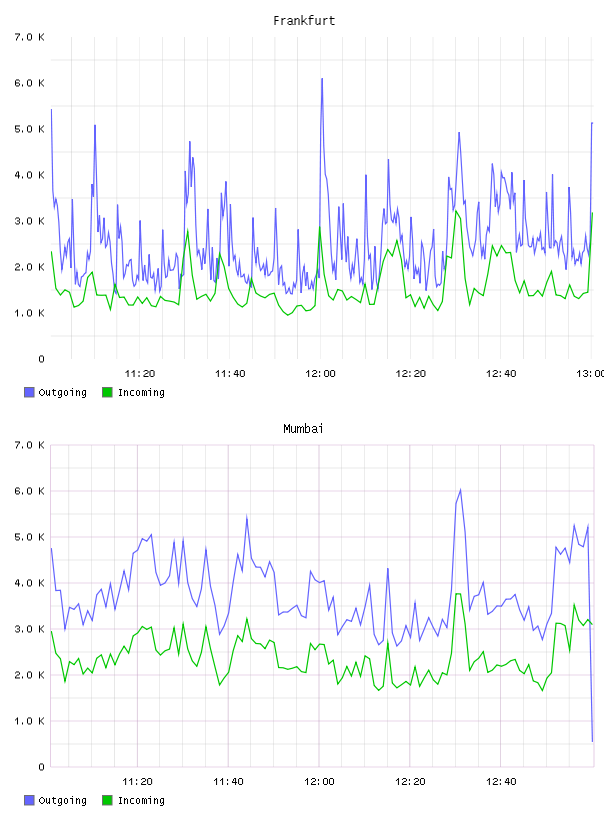
Task: Click the 11:20 time label on Mumbai
Action: click(137, 781)
